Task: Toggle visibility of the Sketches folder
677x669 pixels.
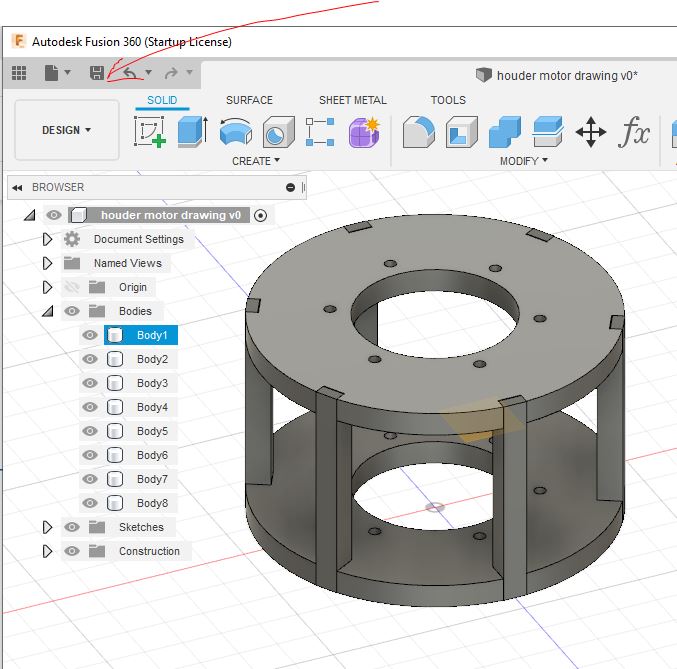Action: (72, 527)
